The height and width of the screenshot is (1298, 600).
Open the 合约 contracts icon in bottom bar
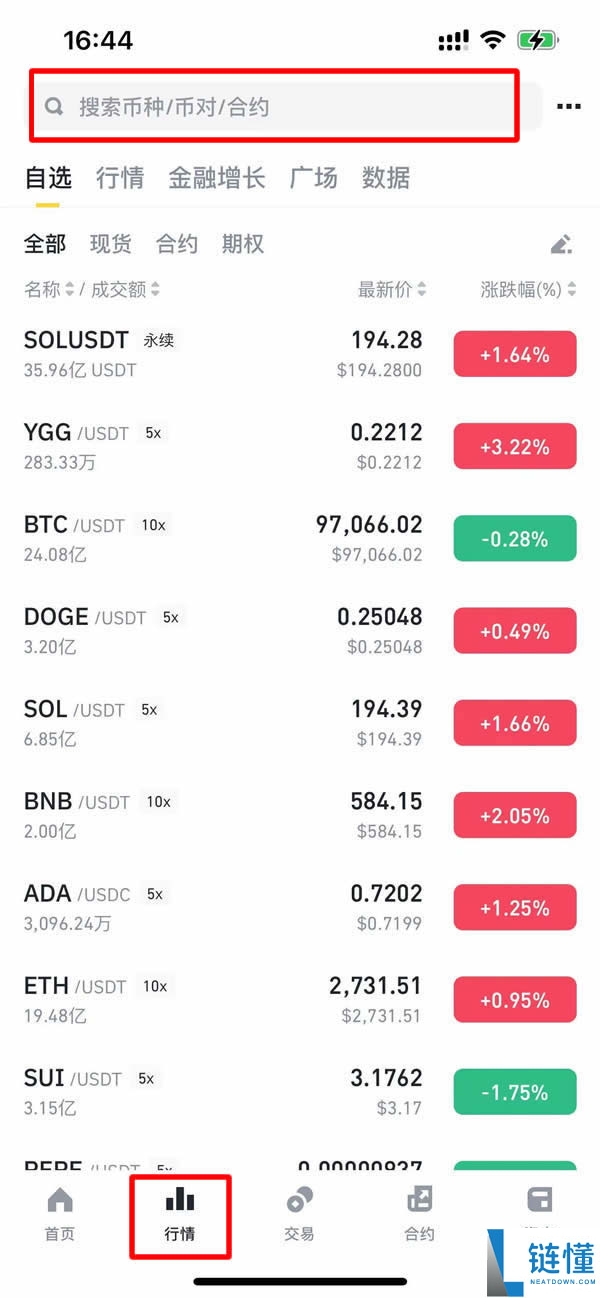[x=418, y=1207]
